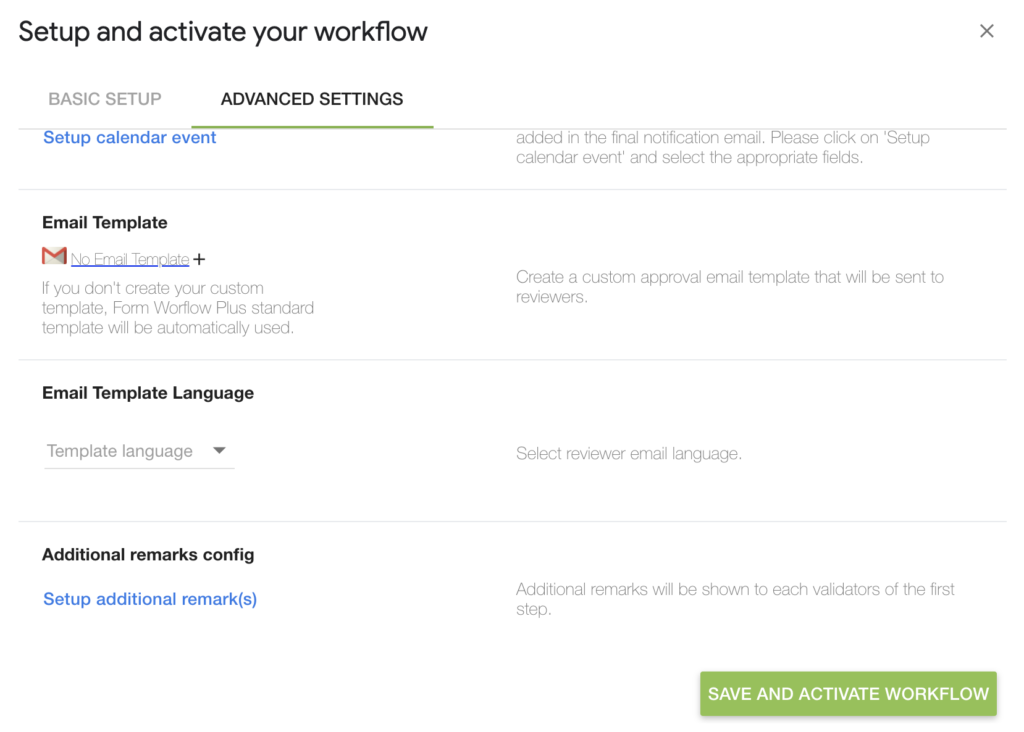Click the 'Setup and activate your workflow' title
The height and width of the screenshot is (732, 1024).
coord(223,31)
